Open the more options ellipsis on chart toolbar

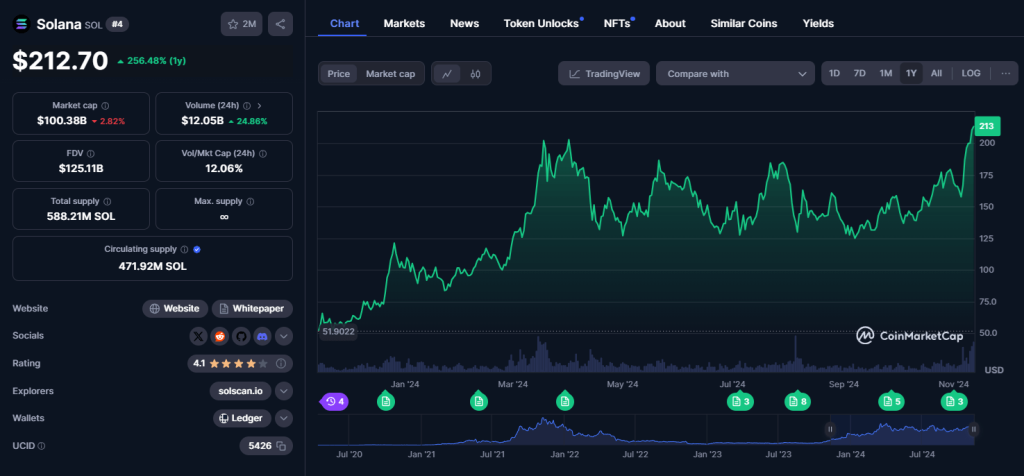[x=1006, y=73]
